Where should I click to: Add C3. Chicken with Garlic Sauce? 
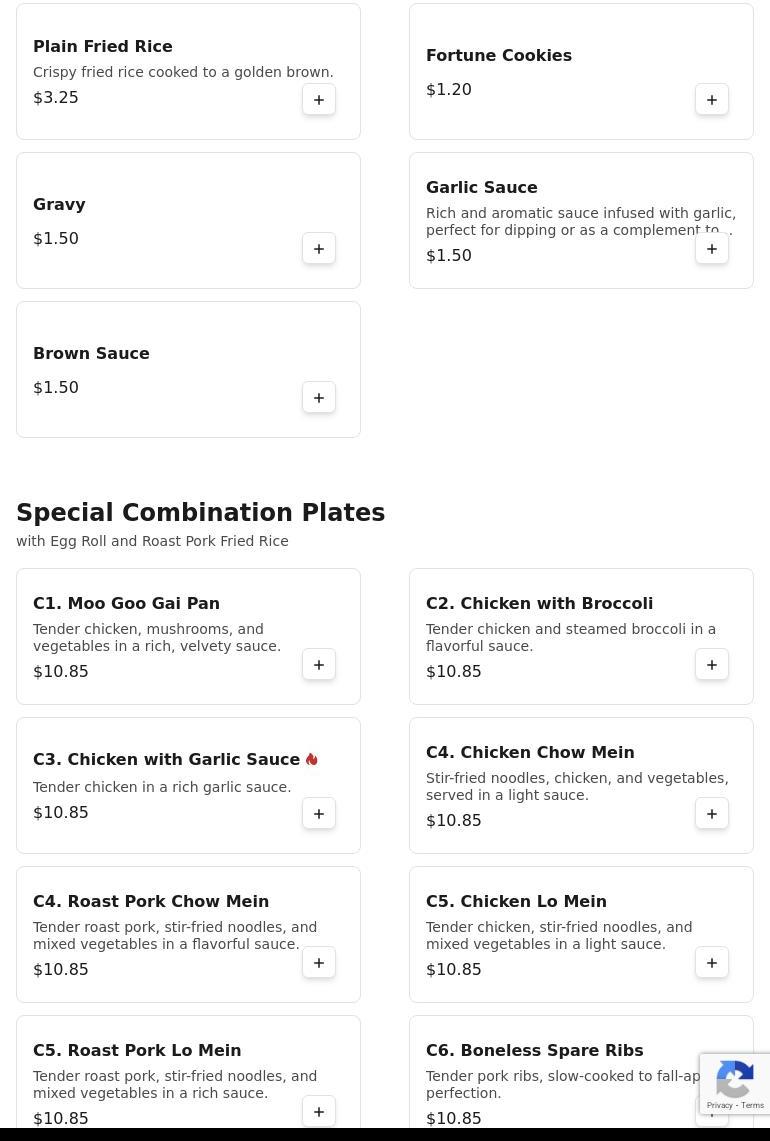319,814
